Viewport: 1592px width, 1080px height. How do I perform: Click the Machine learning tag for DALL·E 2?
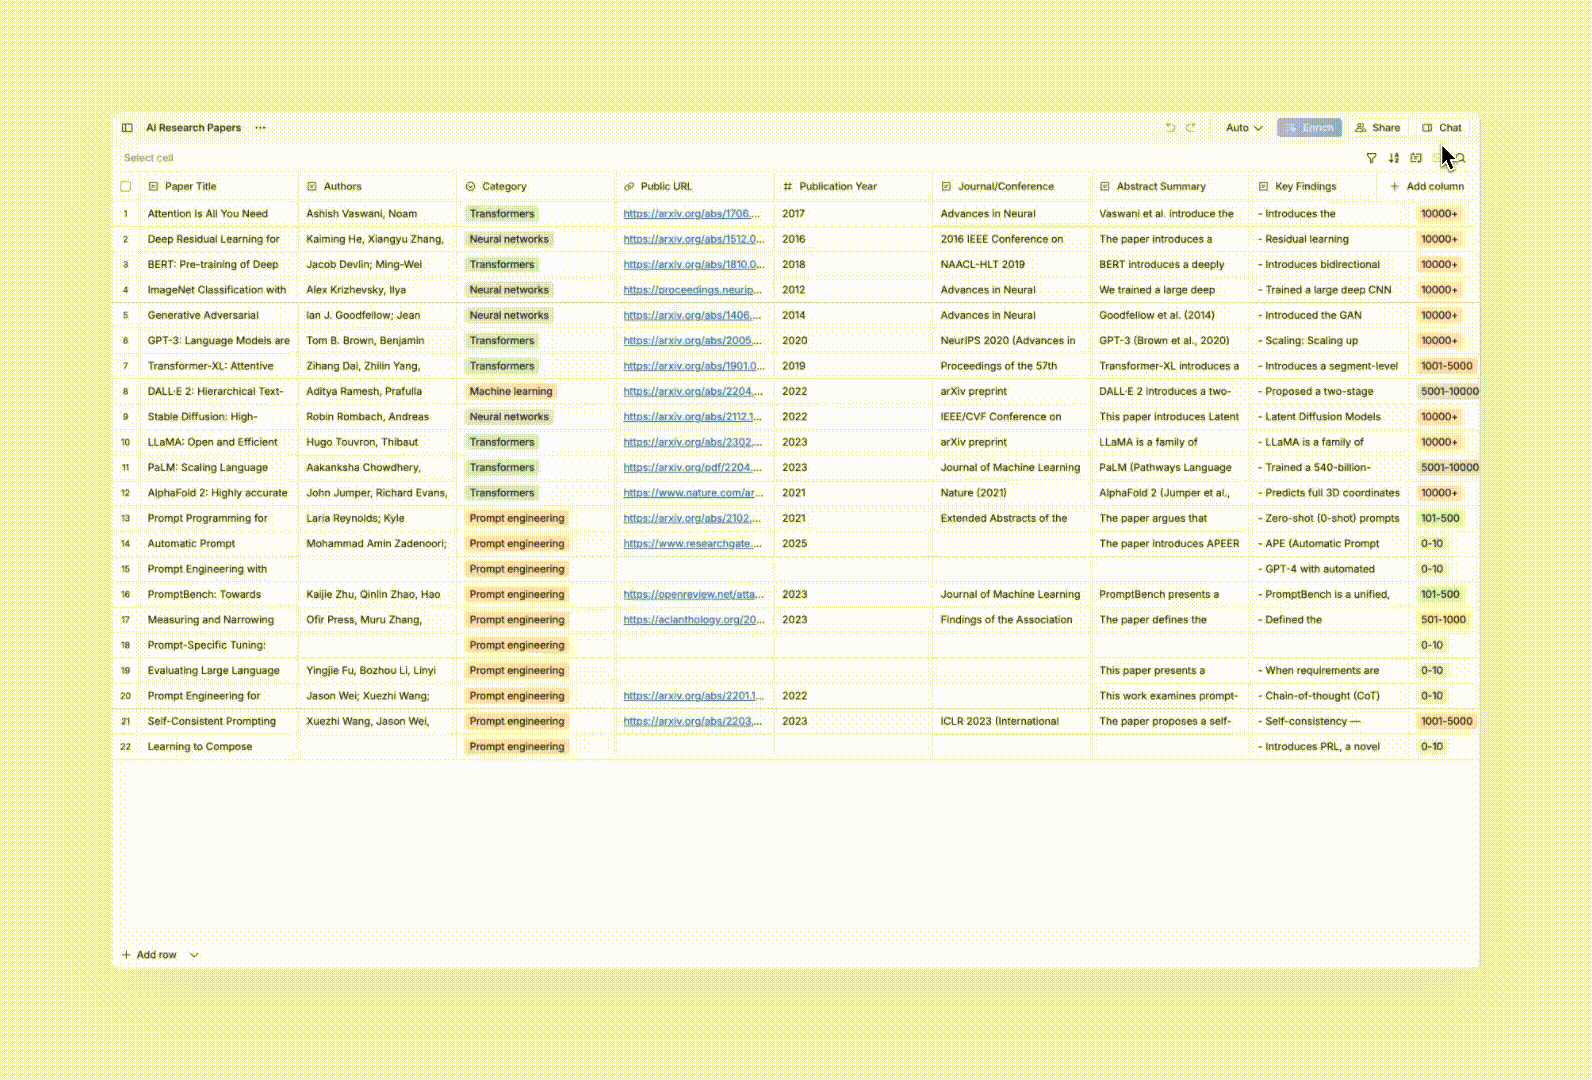coord(511,392)
